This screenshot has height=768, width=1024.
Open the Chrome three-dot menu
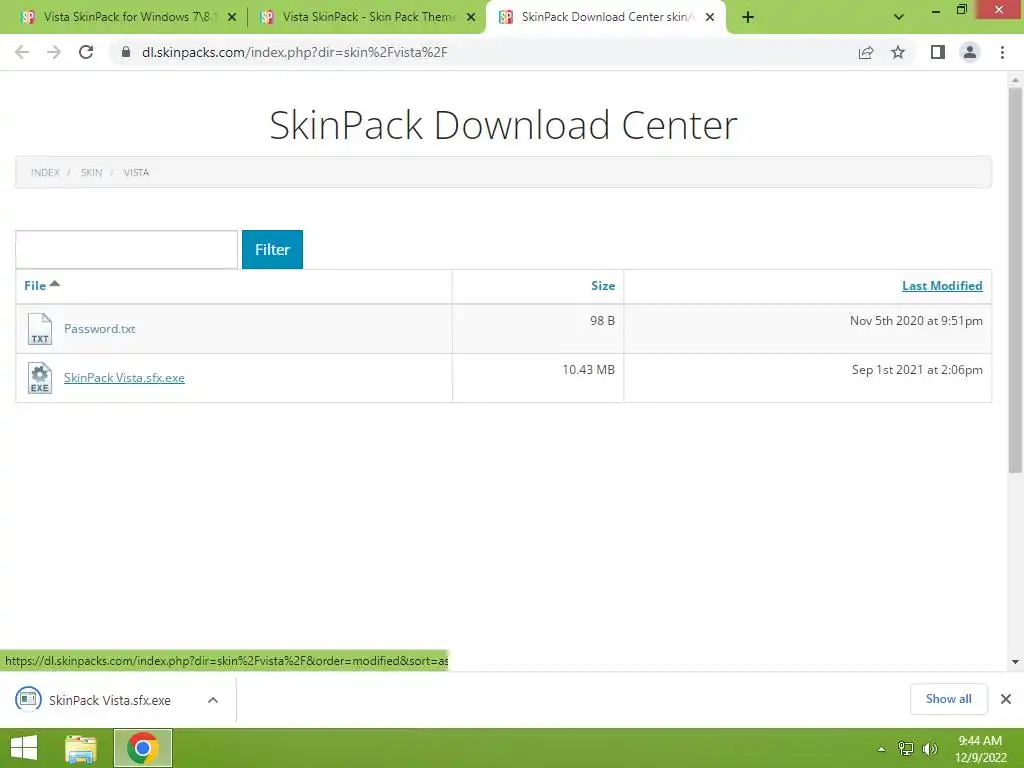tap(1002, 52)
